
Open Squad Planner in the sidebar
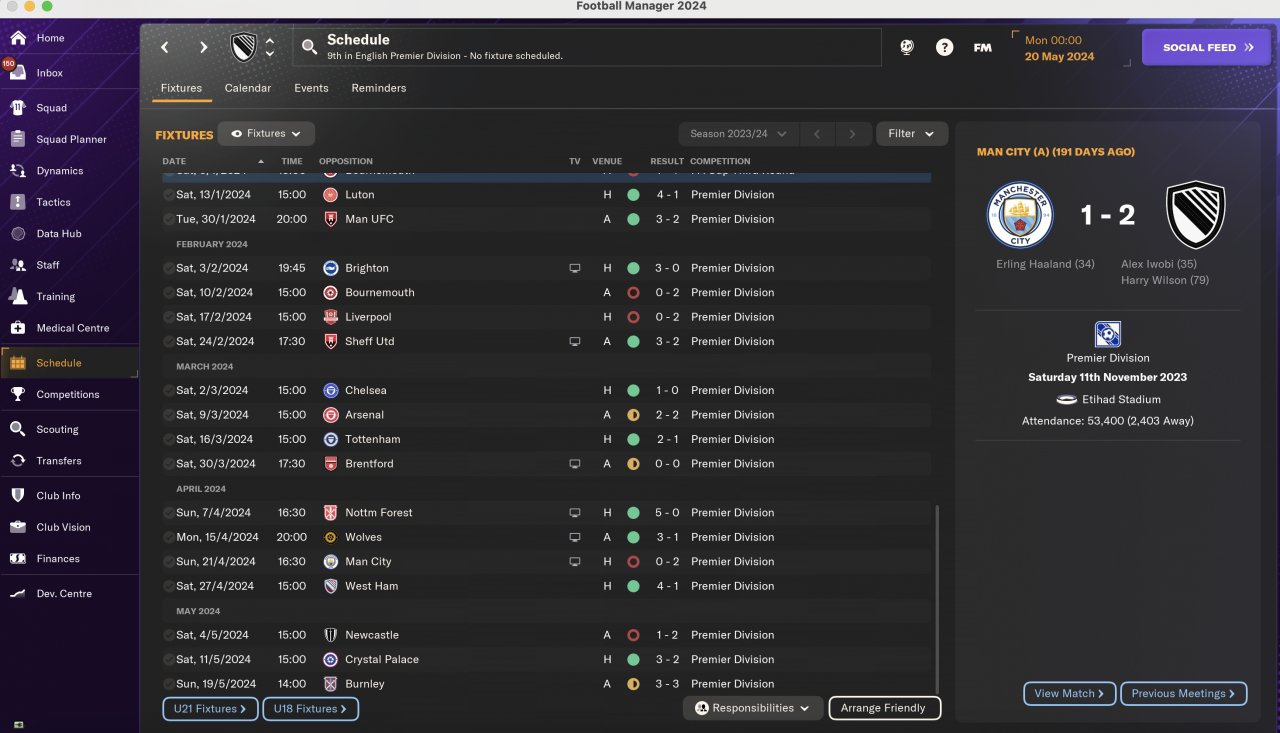click(x=70, y=139)
